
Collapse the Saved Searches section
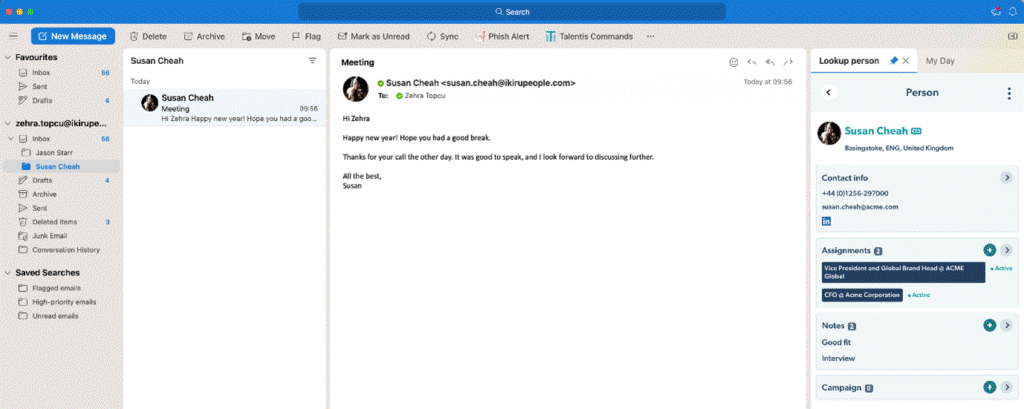[x=8, y=272]
